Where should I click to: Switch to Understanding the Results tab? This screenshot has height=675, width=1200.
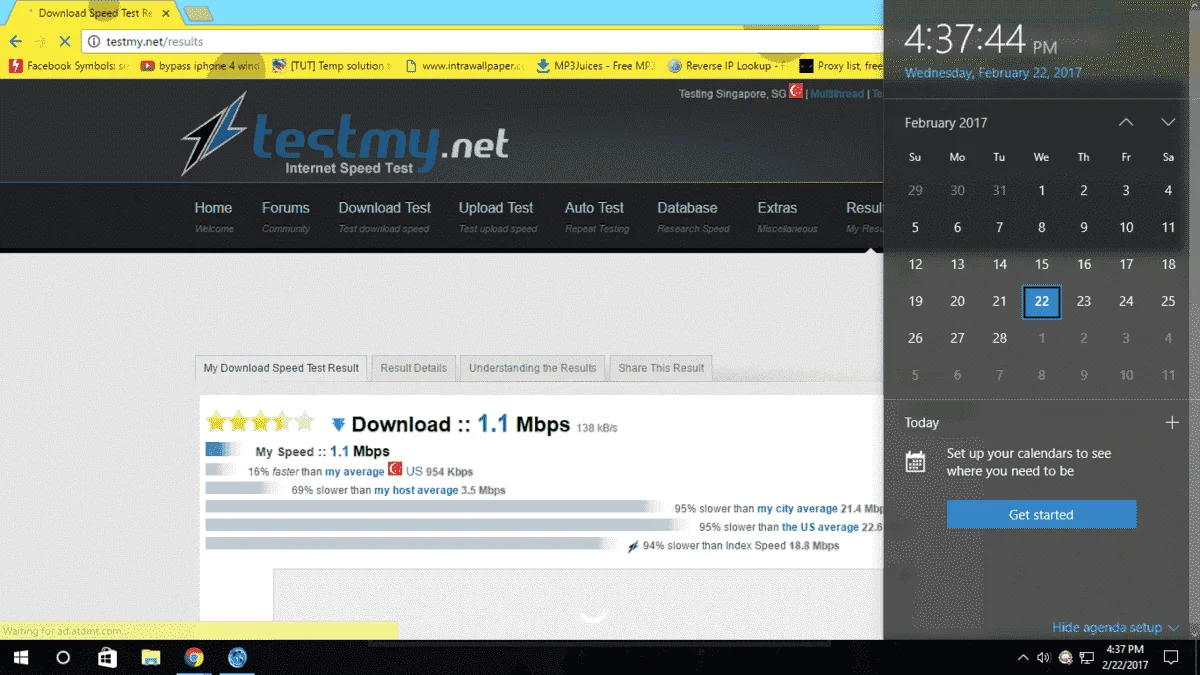tap(533, 368)
